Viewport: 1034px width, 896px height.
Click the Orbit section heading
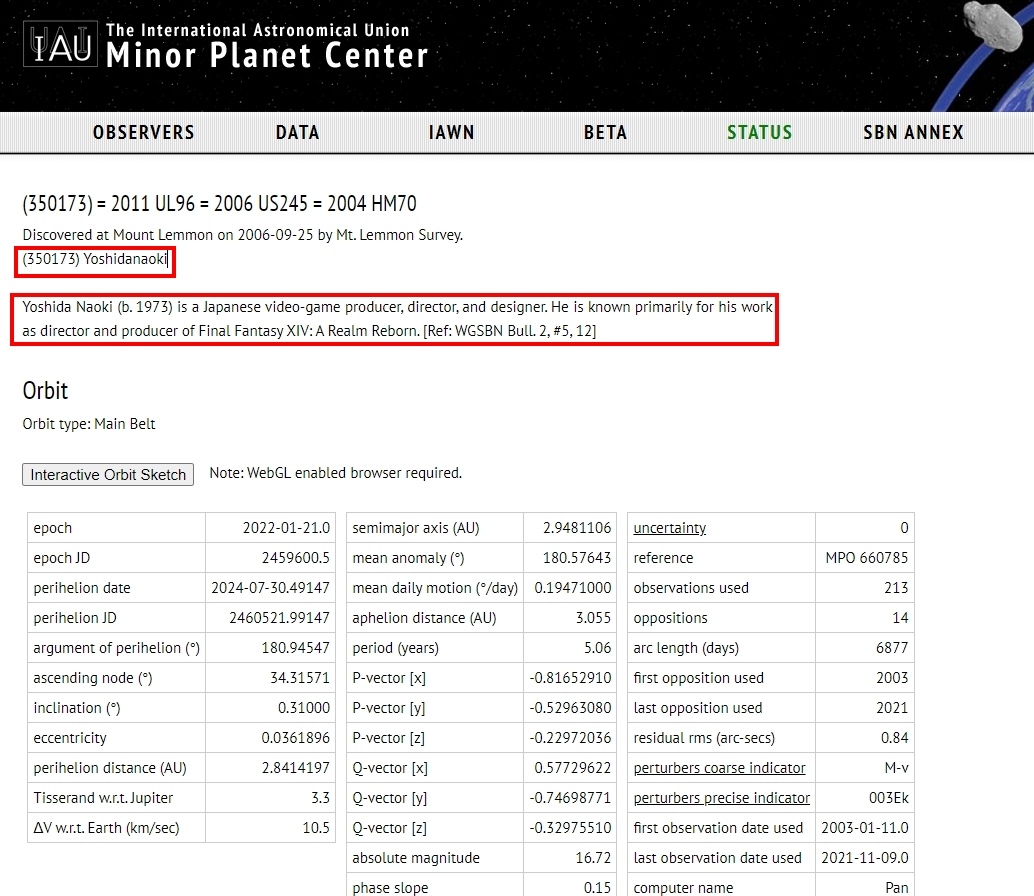pos(46,391)
